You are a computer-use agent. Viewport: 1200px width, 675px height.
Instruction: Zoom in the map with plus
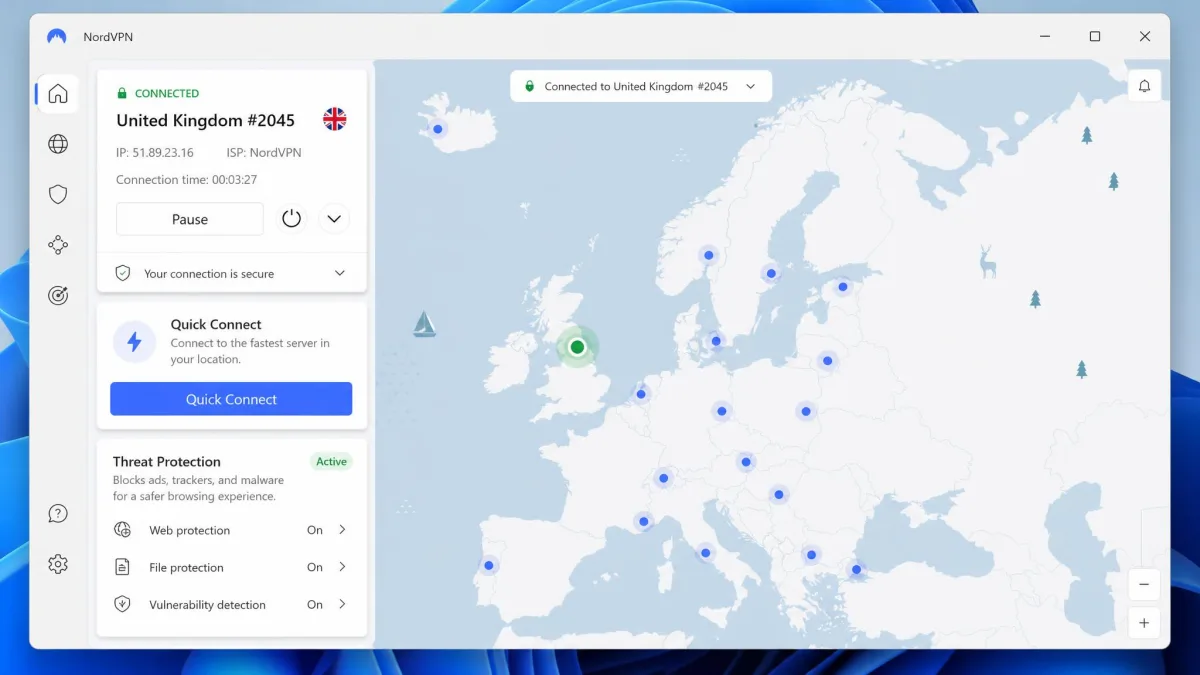[x=1144, y=622]
